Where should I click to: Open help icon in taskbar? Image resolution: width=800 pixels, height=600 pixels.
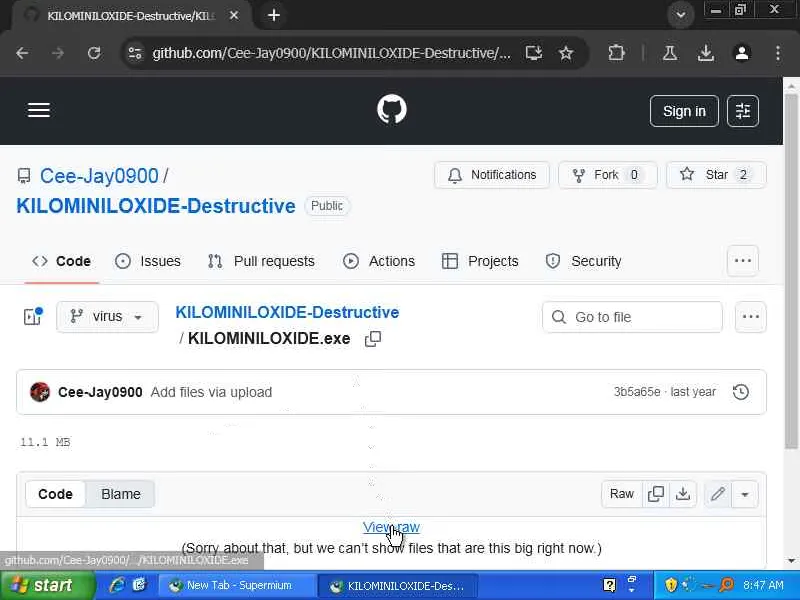(x=609, y=585)
